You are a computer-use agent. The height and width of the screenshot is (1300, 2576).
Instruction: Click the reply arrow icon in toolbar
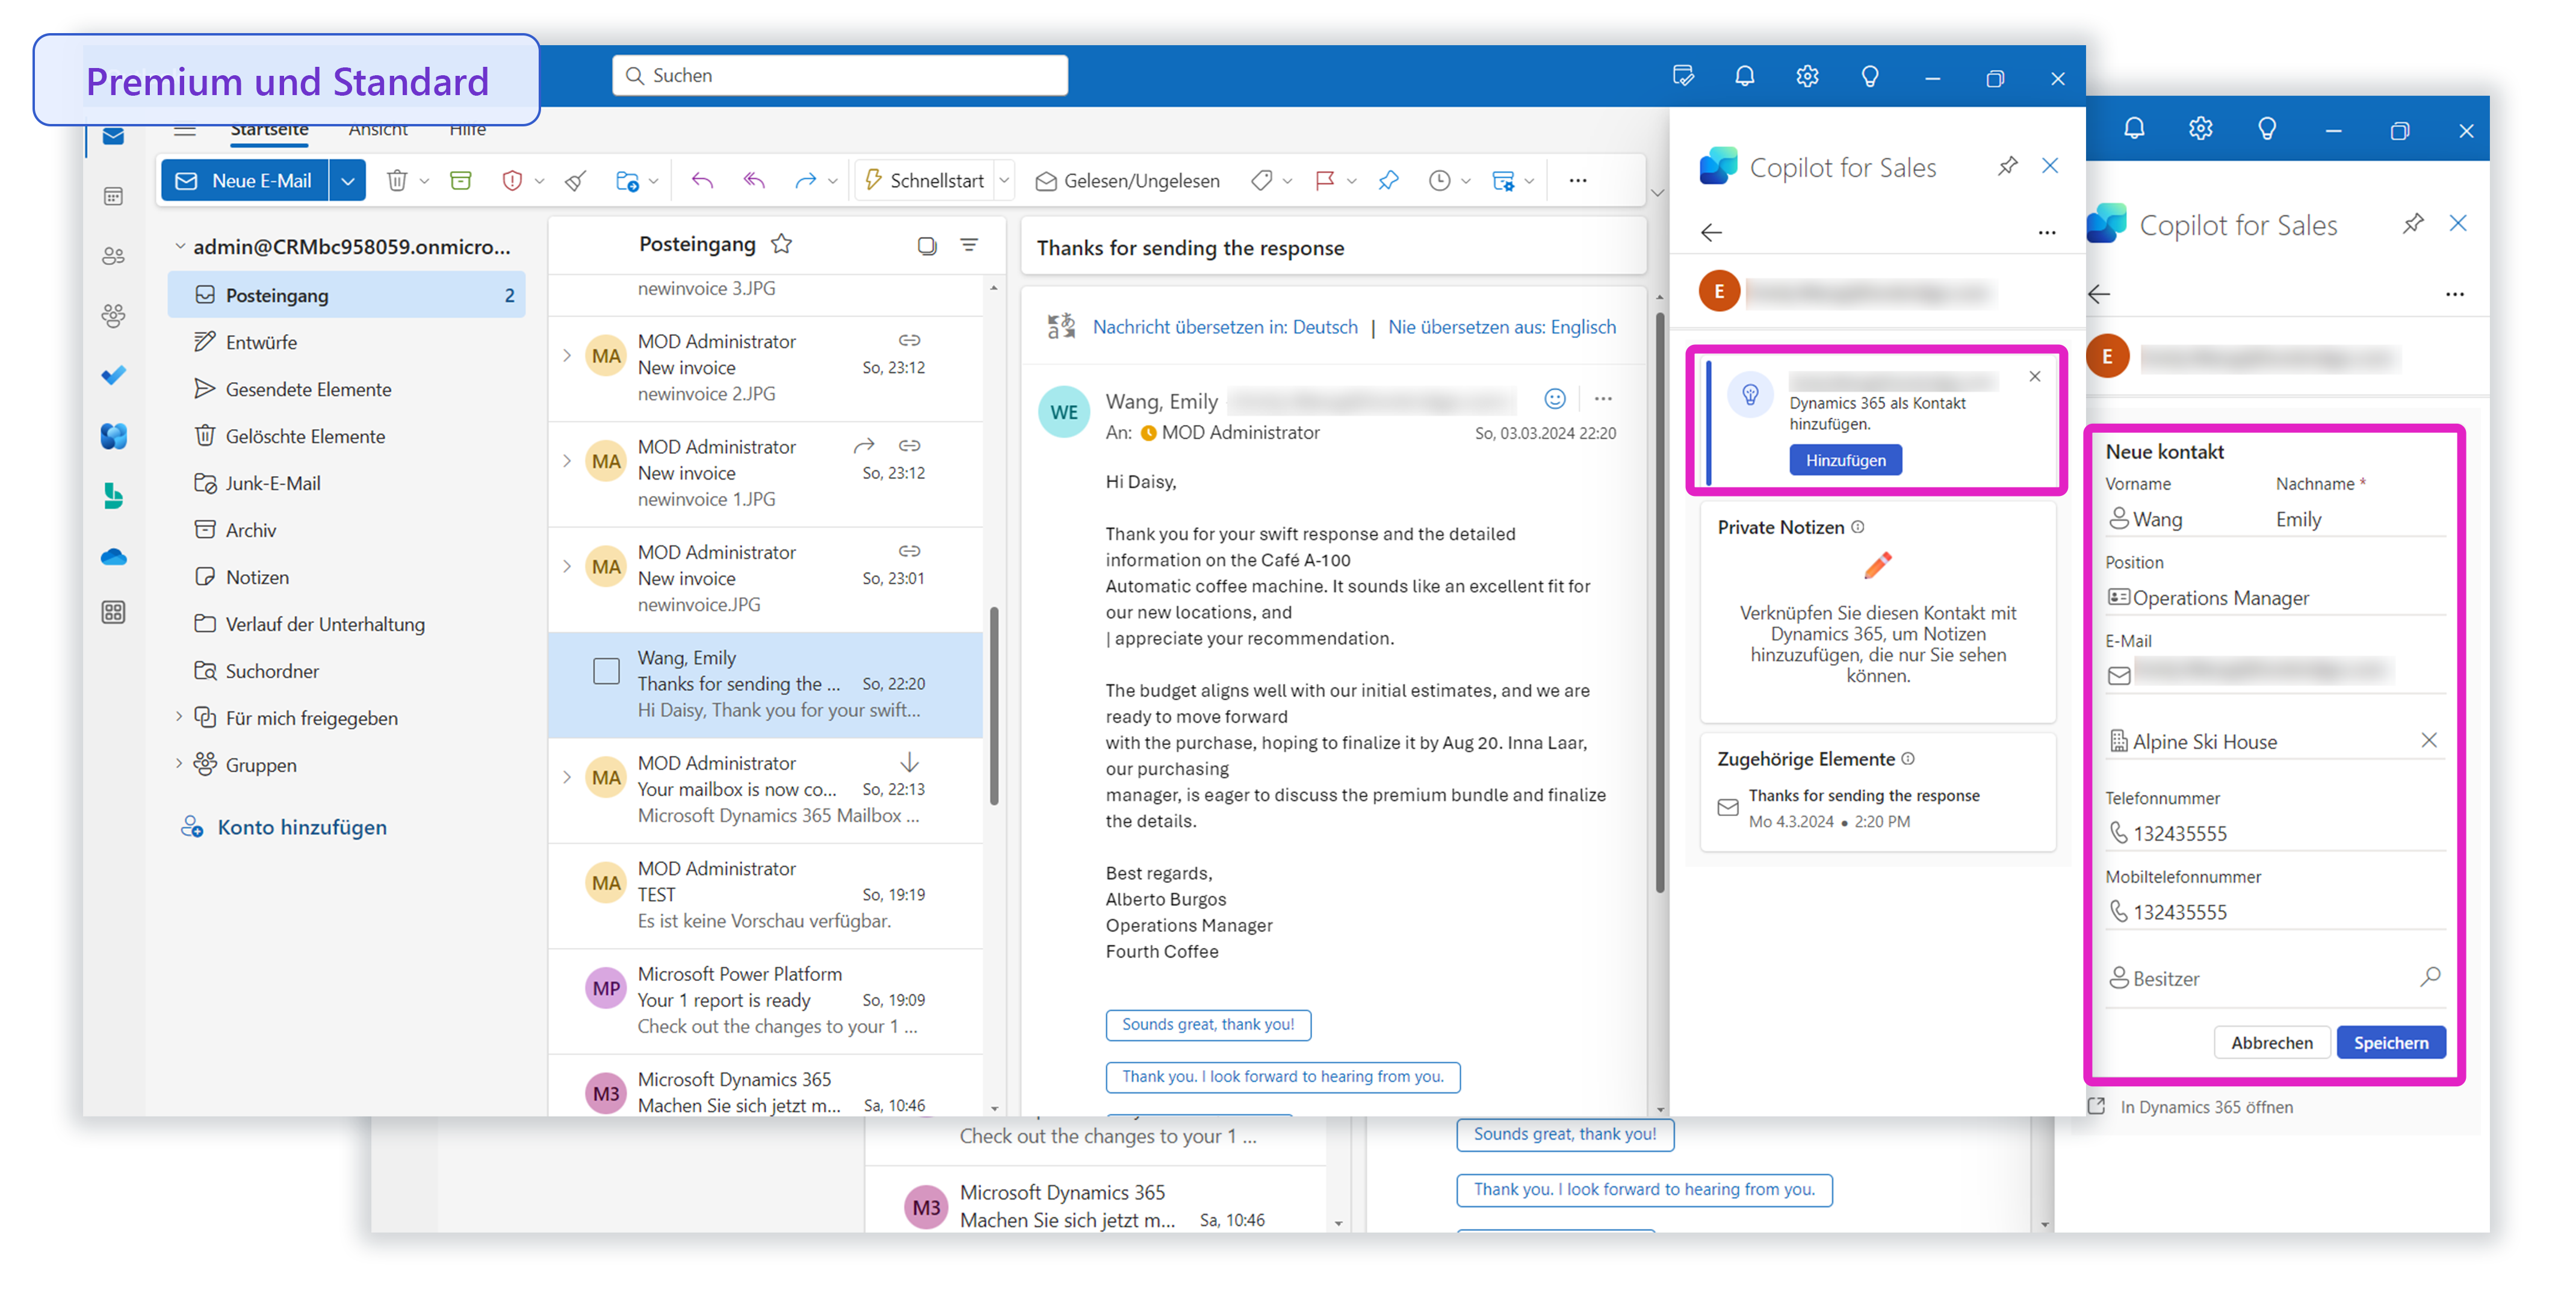click(x=702, y=181)
